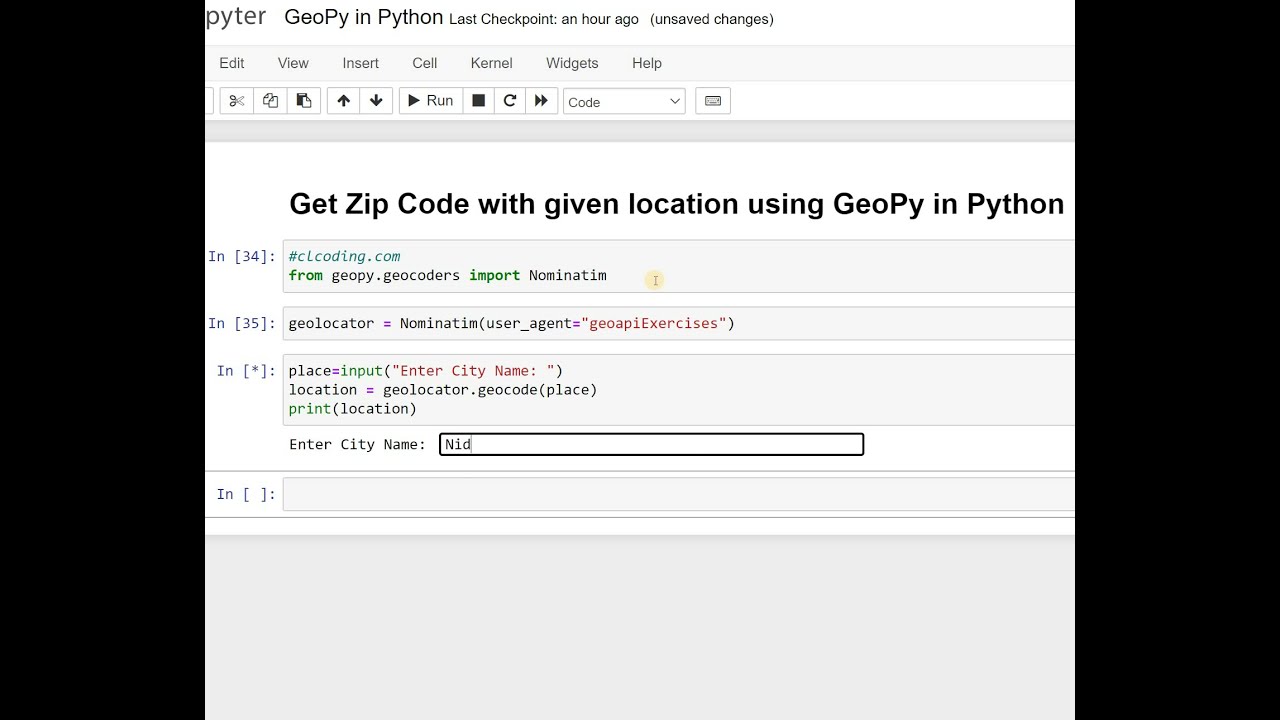Click Last Checkpoint an hour ago text
This screenshot has height=720, width=1280.
pyautogui.click(x=544, y=19)
